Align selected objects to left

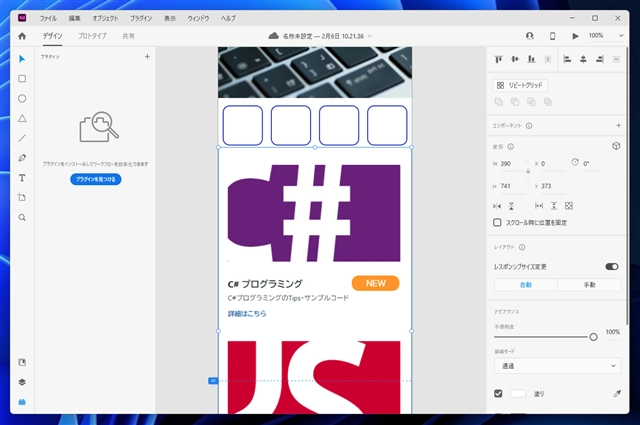[x=567, y=59]
